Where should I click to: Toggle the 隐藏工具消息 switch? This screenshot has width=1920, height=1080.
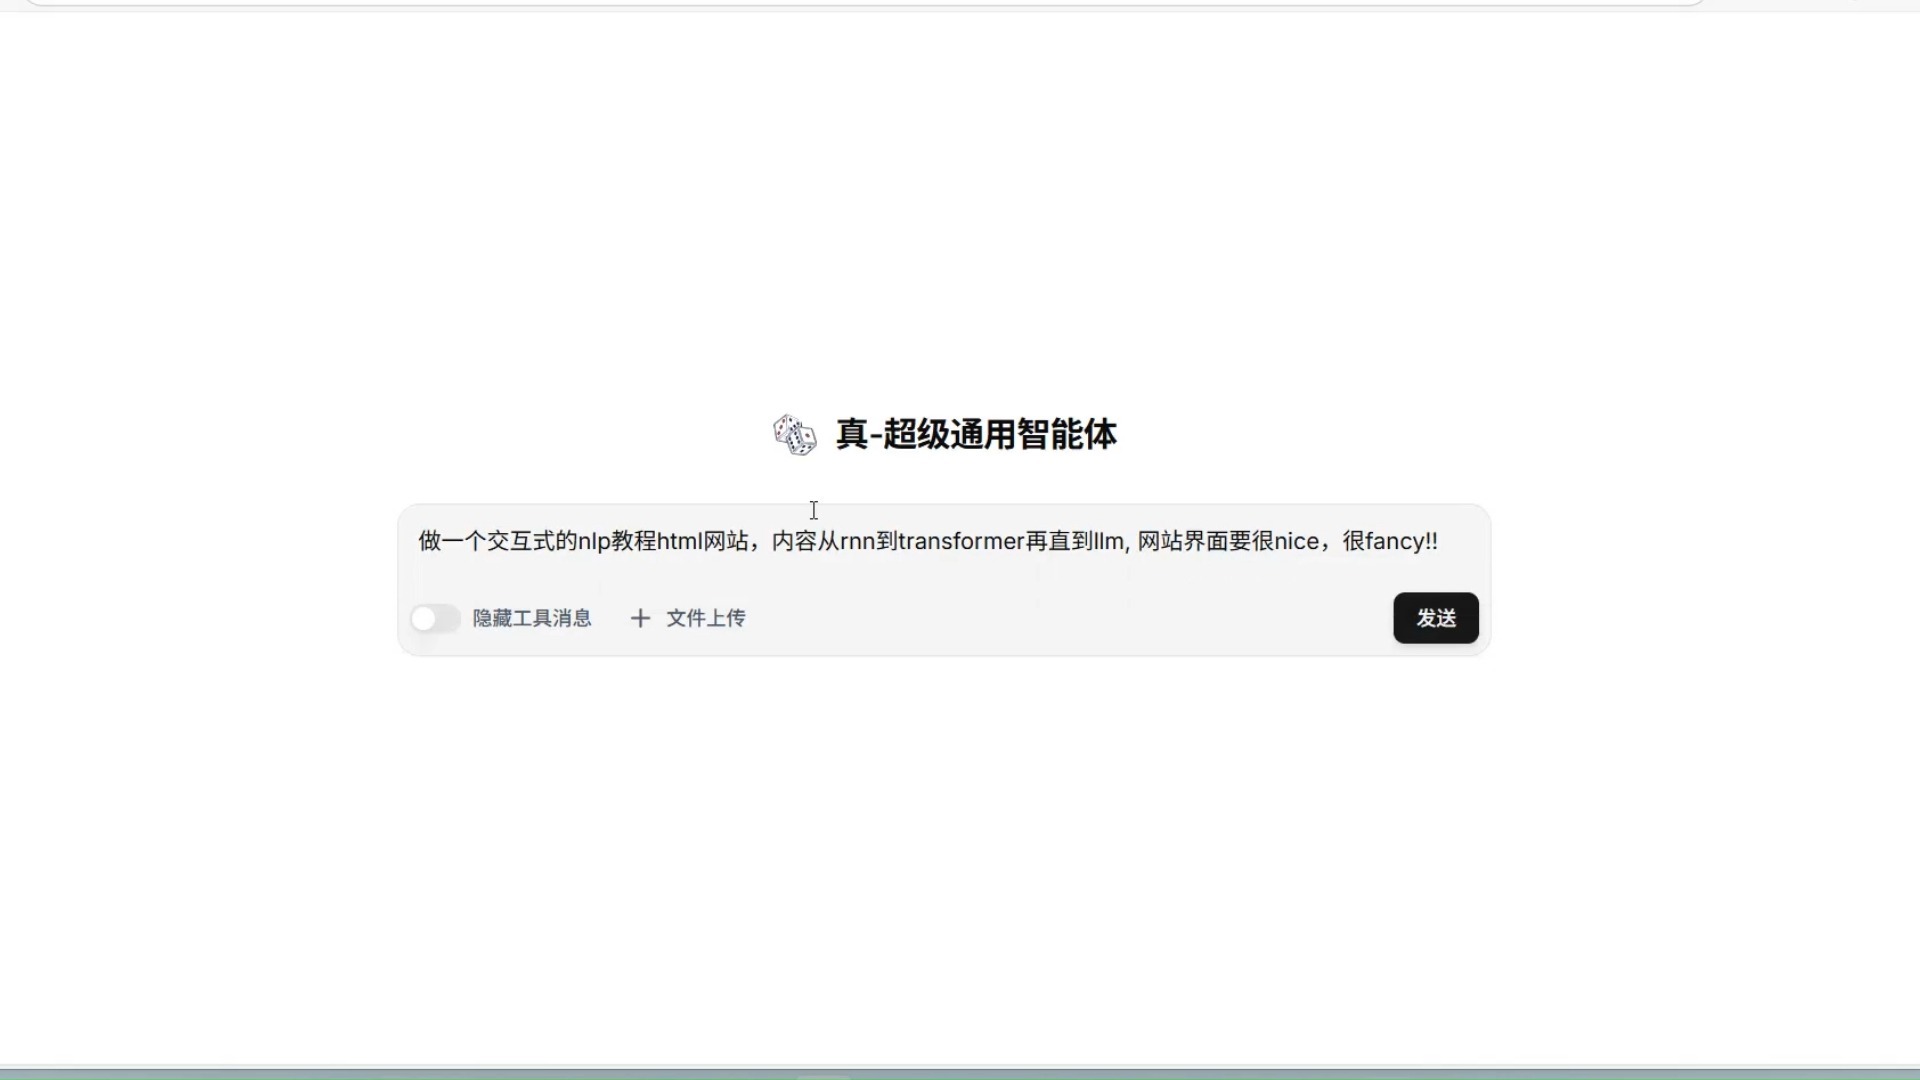[435, 618]
